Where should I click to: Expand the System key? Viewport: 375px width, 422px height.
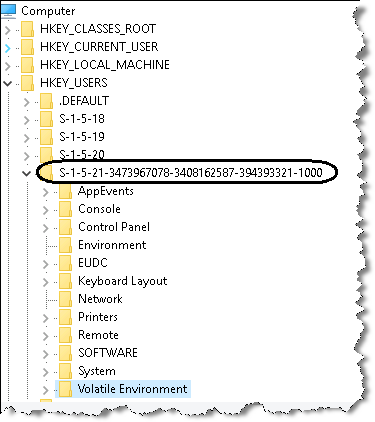tap(46, 372)
